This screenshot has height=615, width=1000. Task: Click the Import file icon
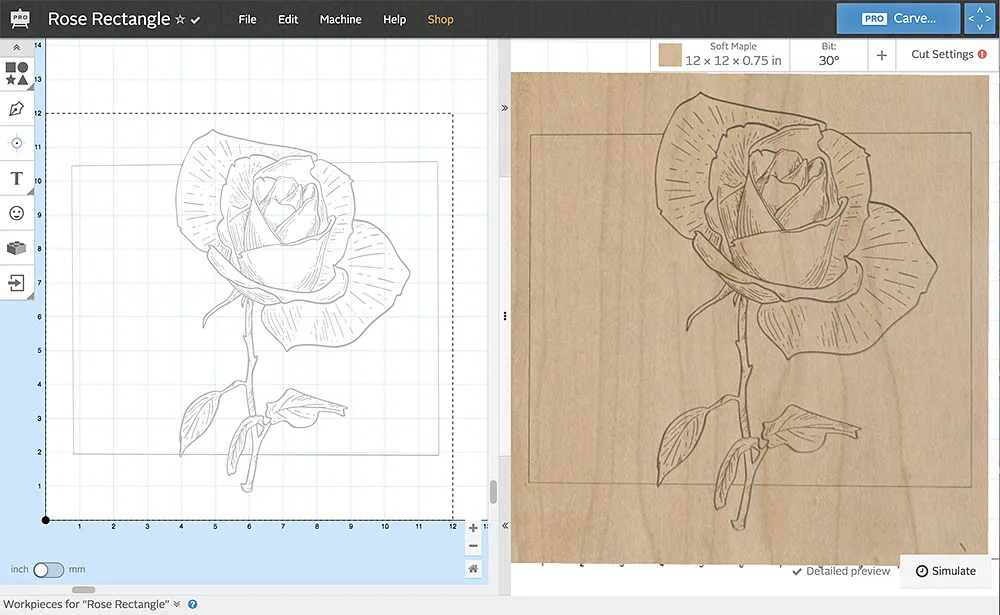click(x=16, y=283)
